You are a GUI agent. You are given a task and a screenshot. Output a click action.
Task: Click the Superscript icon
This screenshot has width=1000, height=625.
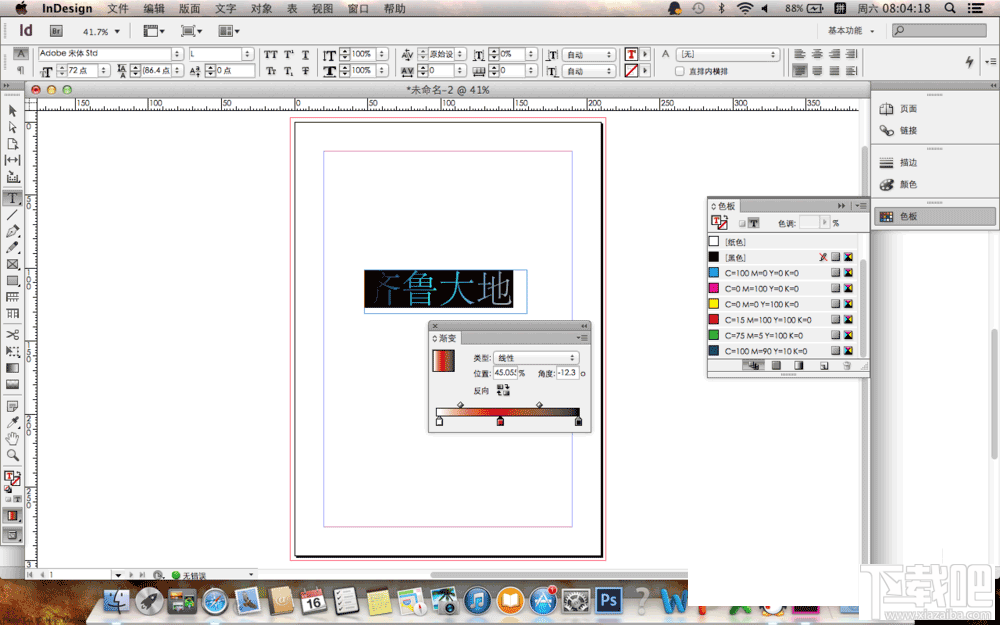(x=288, y=55)
